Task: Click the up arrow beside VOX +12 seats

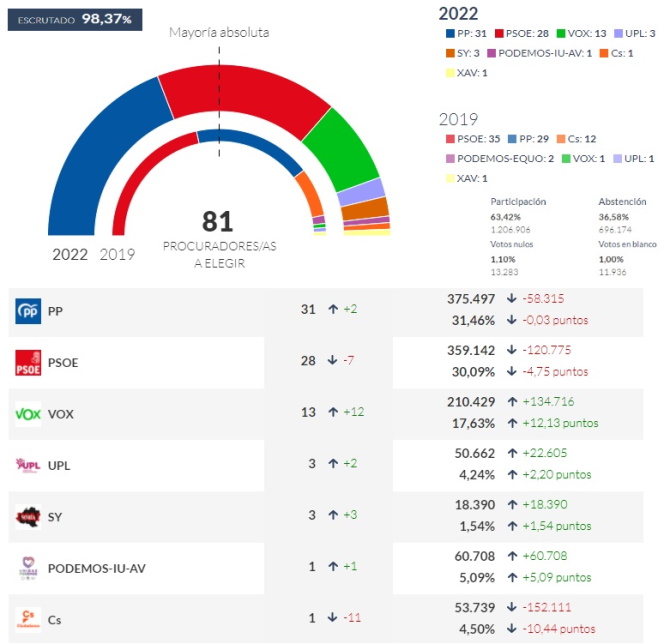Action: pos(334,414)
